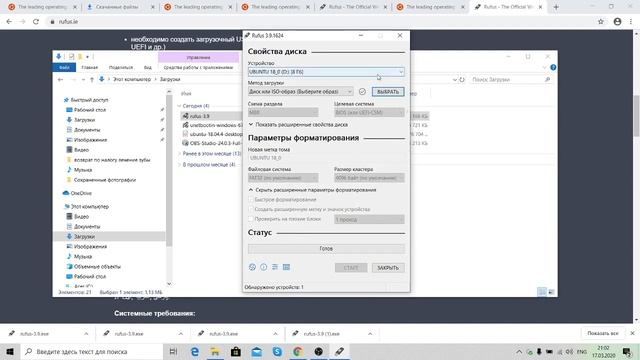Open the Устройство device dropdown
Screen dimensions: 640x360
point(326,72)
